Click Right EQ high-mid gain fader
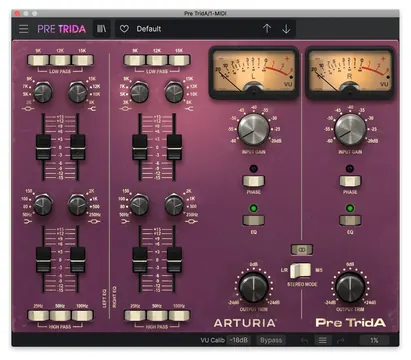 140,147
